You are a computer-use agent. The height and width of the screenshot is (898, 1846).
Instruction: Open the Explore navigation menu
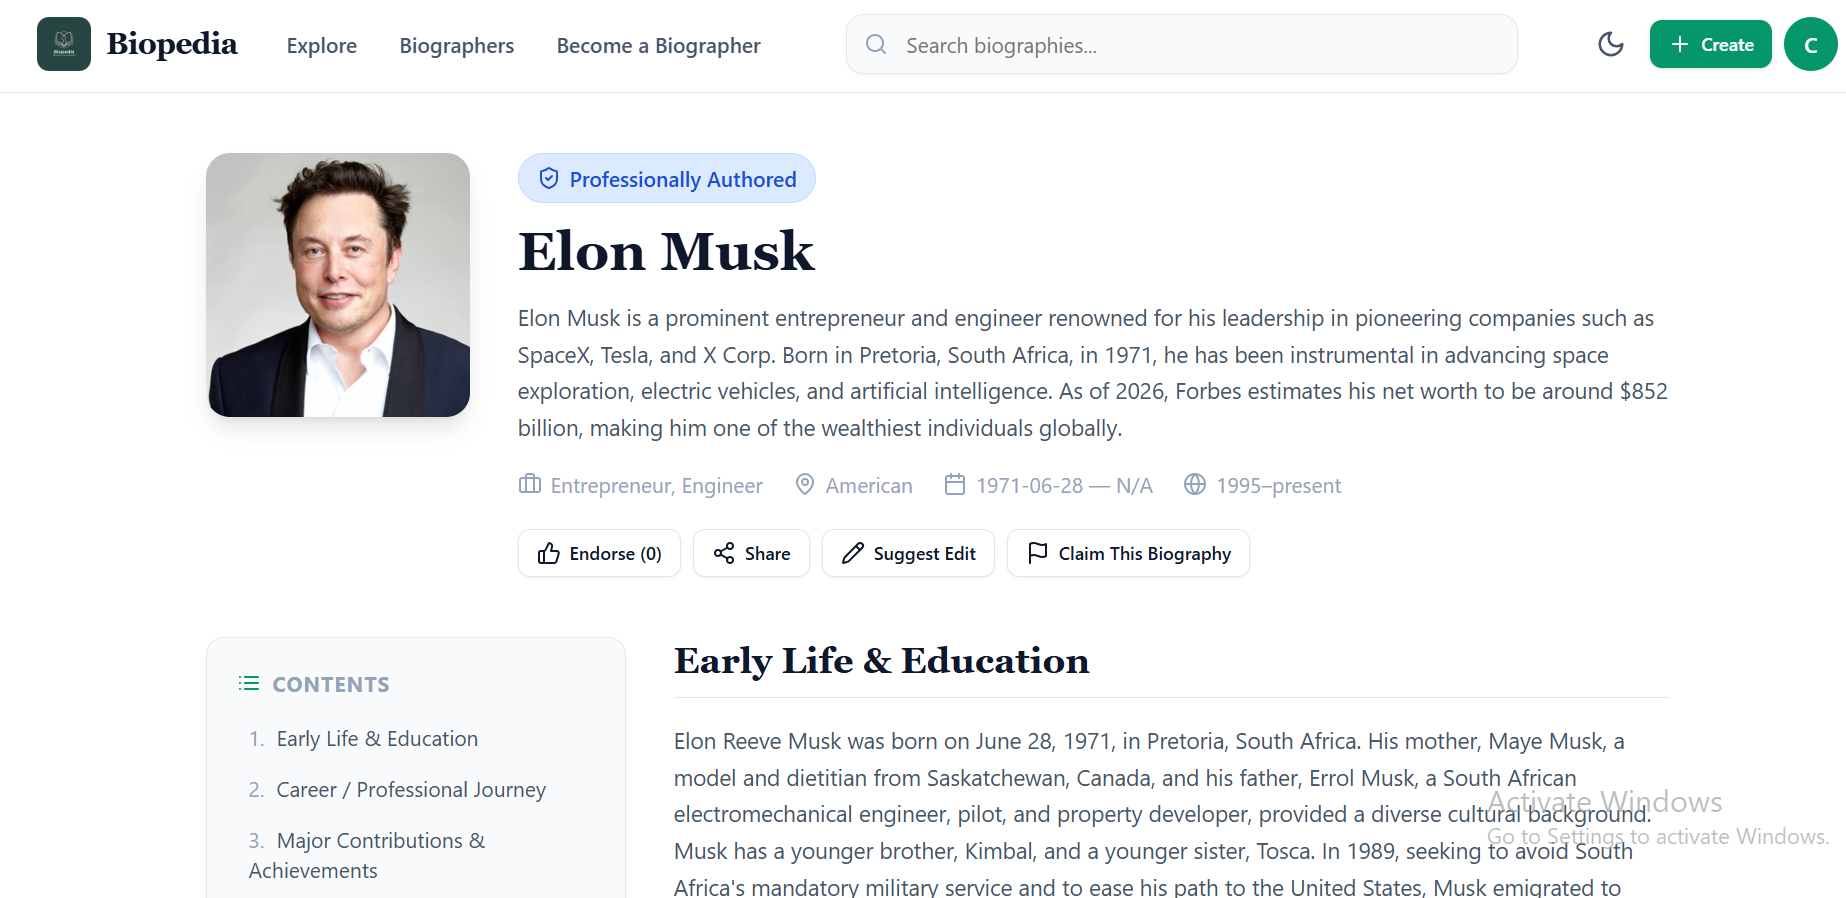click(321, 45)
